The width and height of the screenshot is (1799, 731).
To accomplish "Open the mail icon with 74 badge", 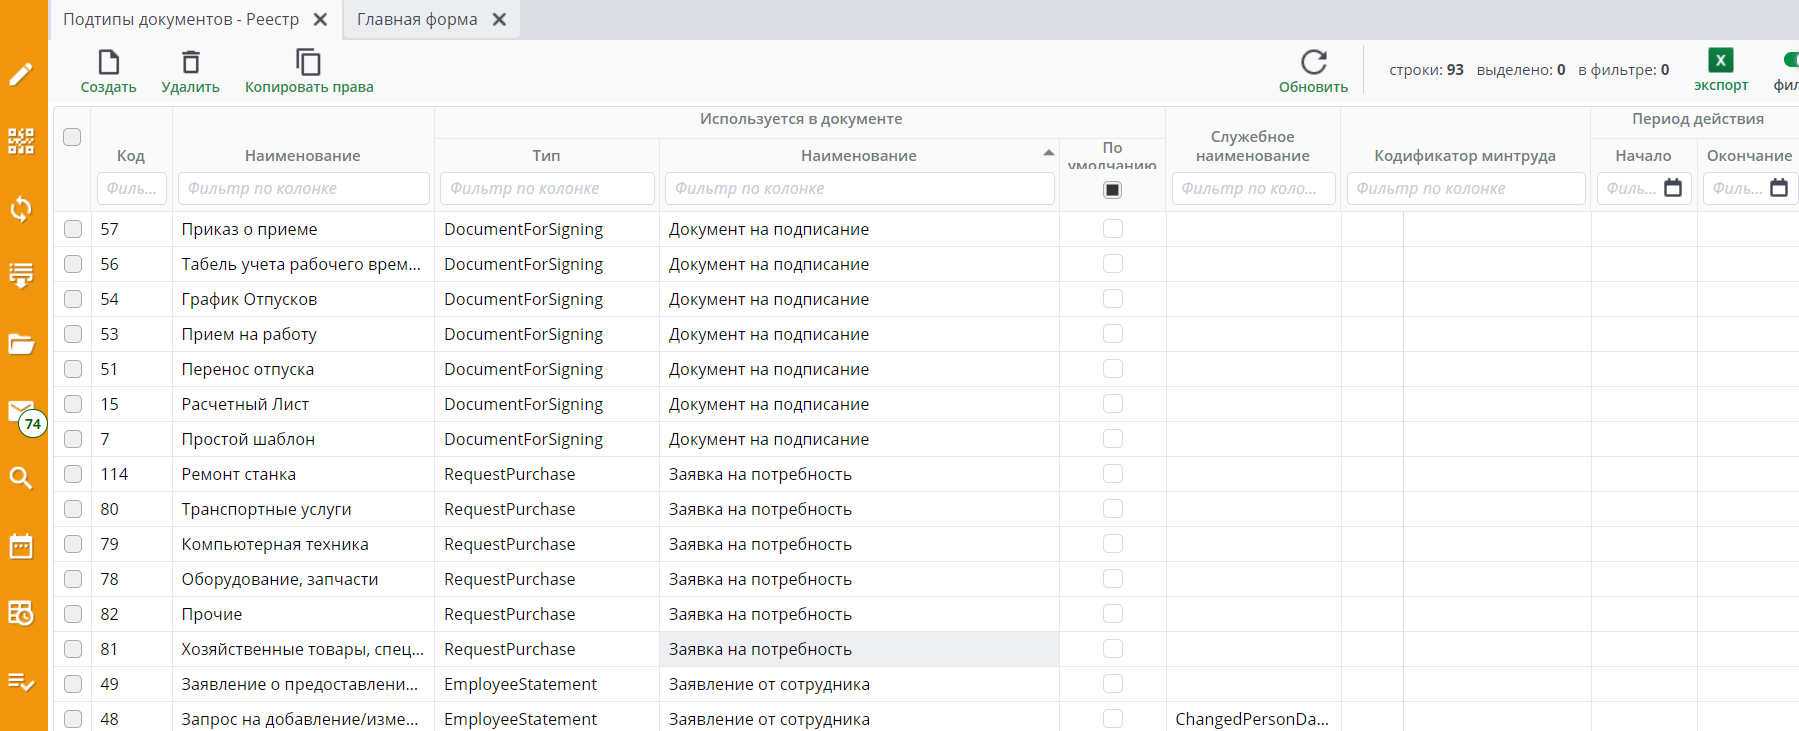I will [21, 411].
